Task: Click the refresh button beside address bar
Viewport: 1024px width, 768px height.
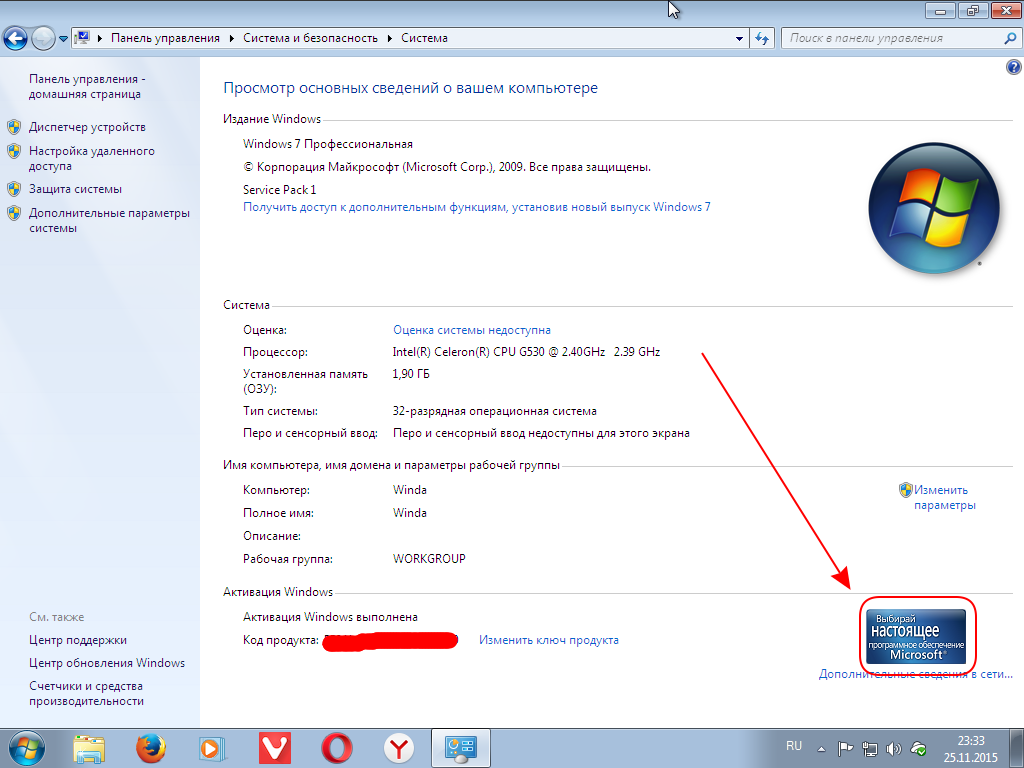Action: click(762, 39)
